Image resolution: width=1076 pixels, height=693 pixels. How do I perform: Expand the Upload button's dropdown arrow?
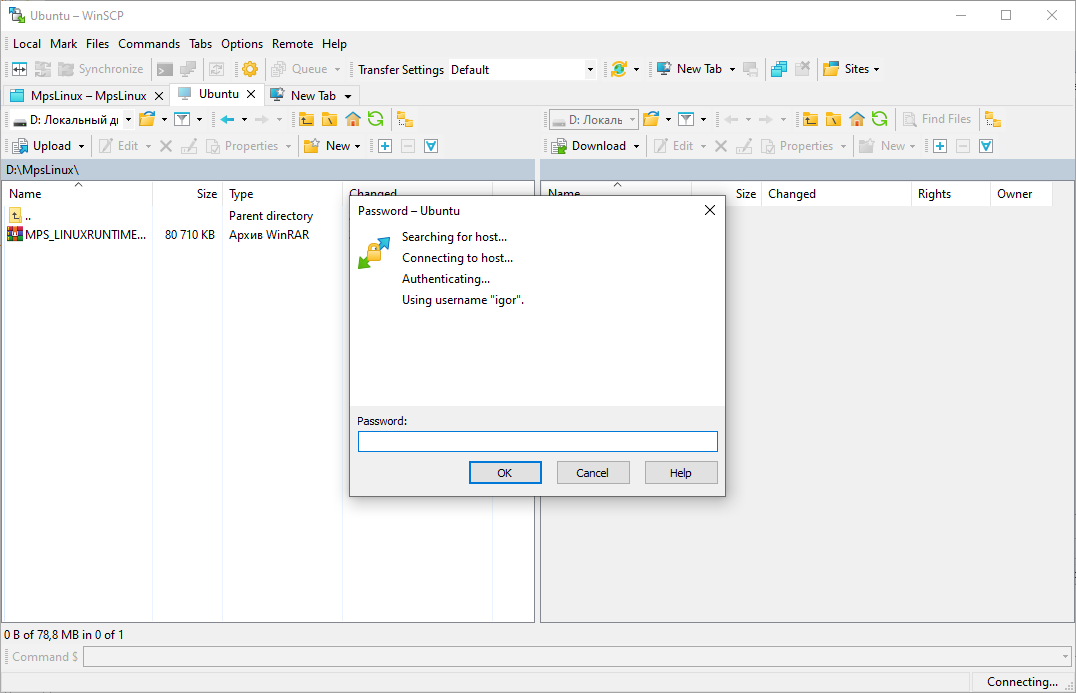[x=81, y=146]
